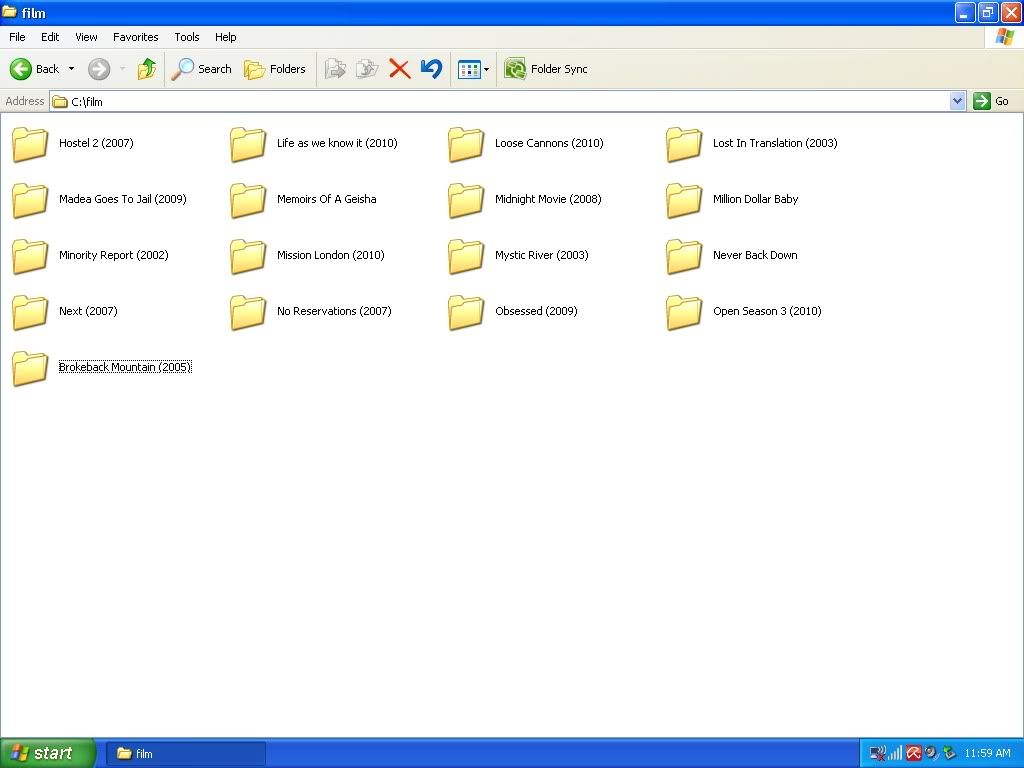Open the Edit menu
Screen dimensions: 1024x768
pyautogui.click(x=50, y=37)
